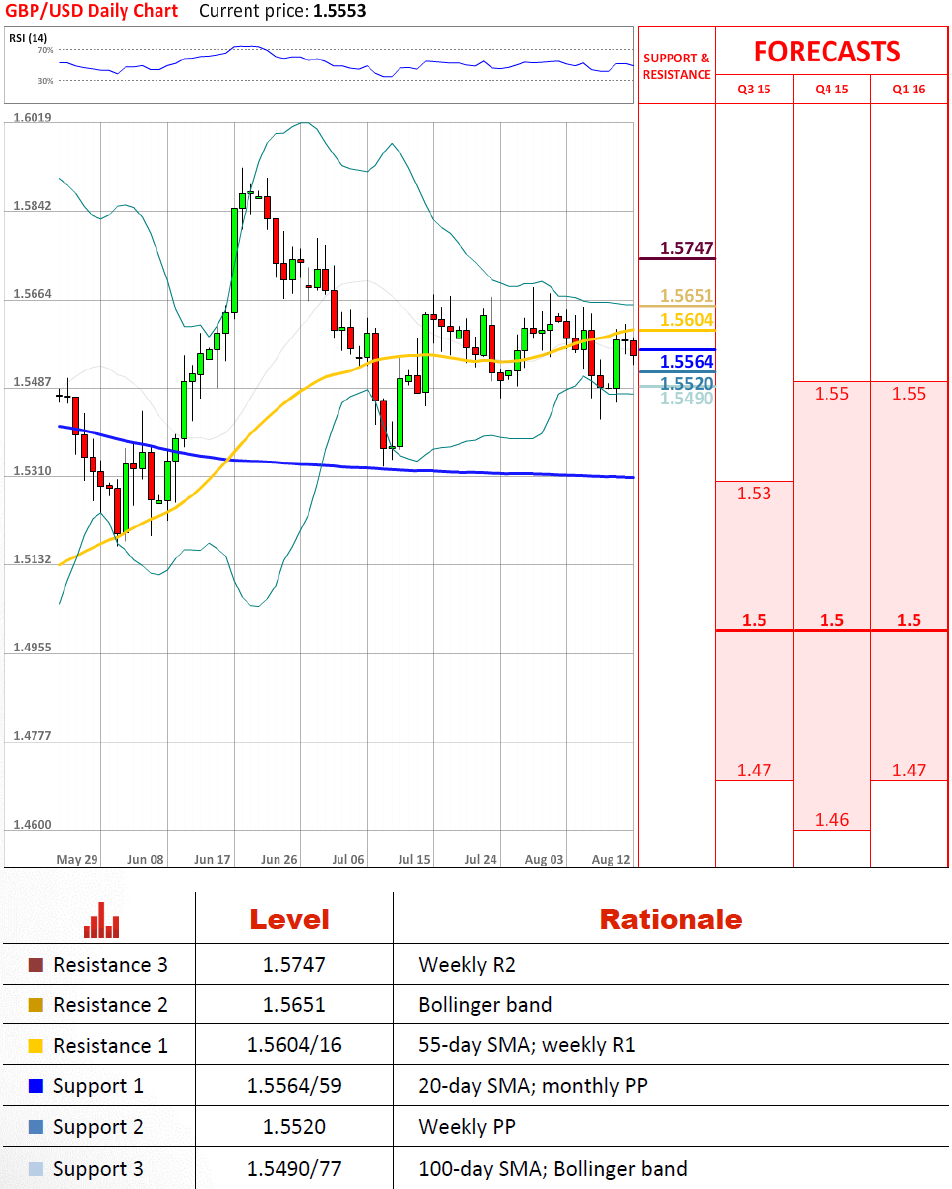952x1189 pixels.
Task: Select the Q1 16 forecast column header
Action: pyautogui.click(x=909, y=89)
